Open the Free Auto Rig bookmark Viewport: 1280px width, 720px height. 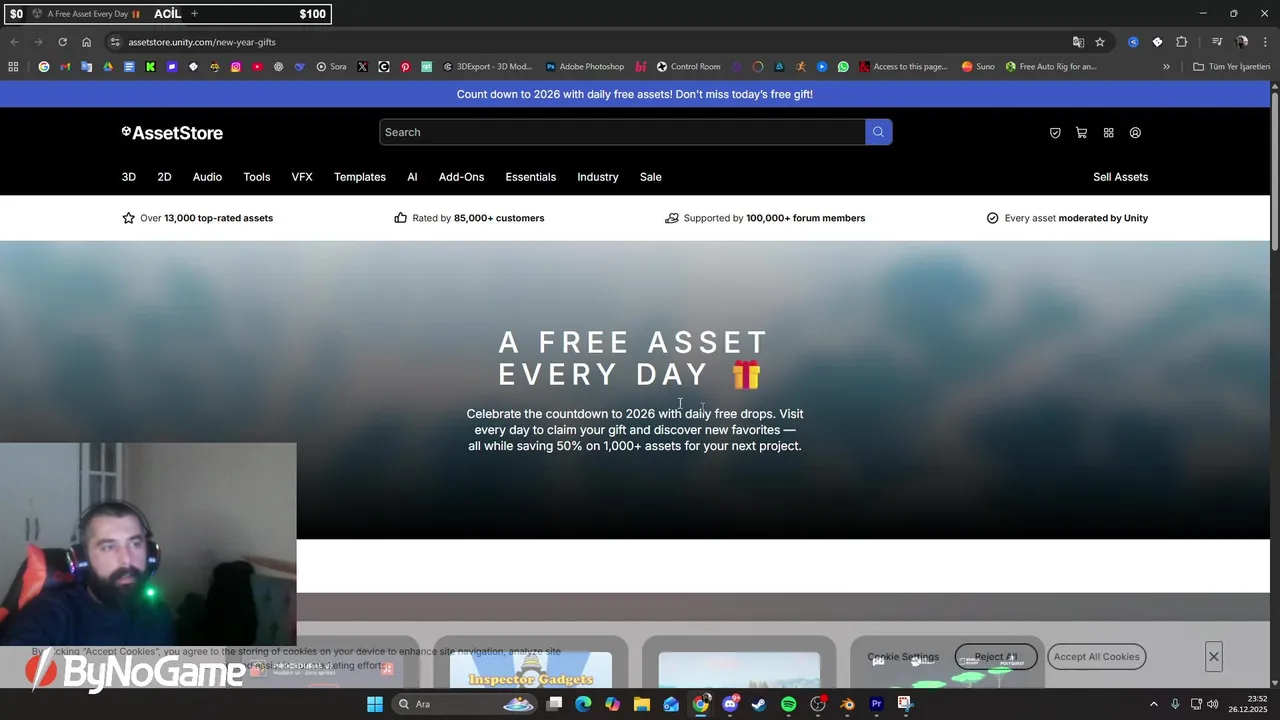[1051, 67]
